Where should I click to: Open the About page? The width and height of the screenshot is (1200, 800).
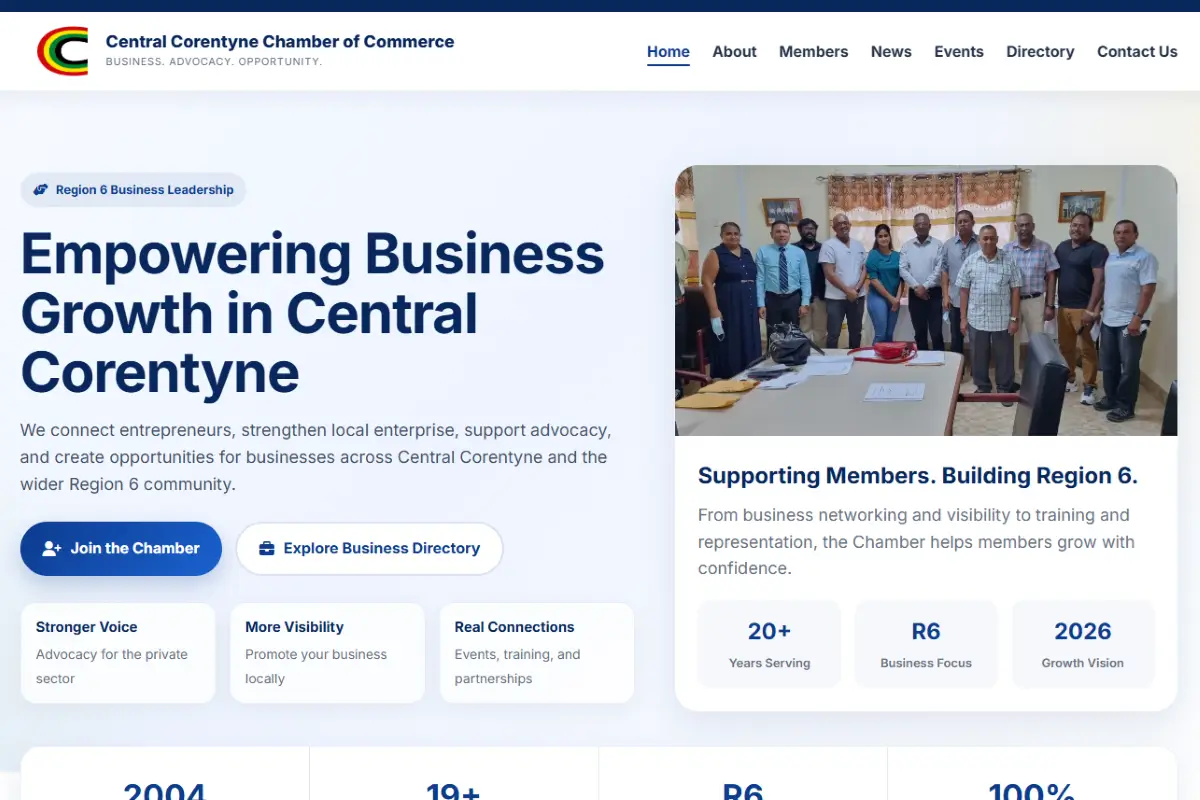734,52
